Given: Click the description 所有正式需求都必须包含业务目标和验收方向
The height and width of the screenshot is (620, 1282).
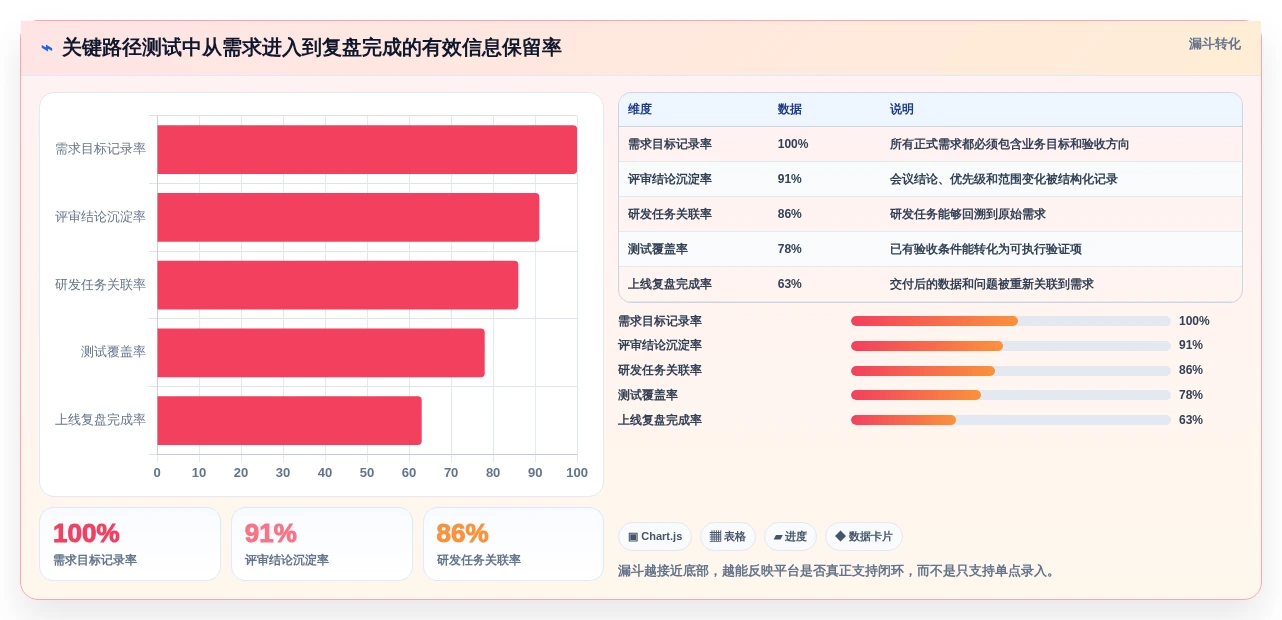Looking at the screenshot, I should [1010, 144].
